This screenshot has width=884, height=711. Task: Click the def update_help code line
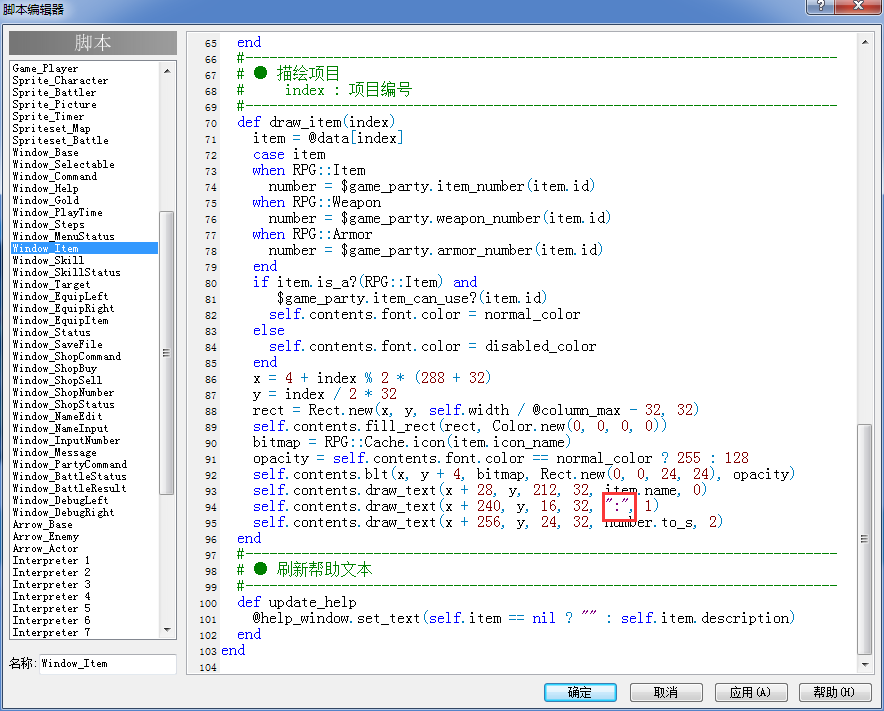click(297, 602)
